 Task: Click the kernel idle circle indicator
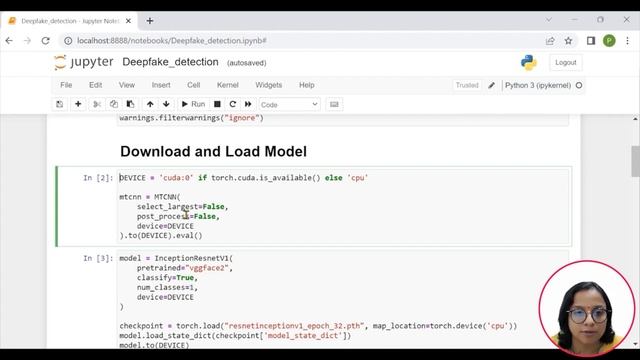[579, 85]
